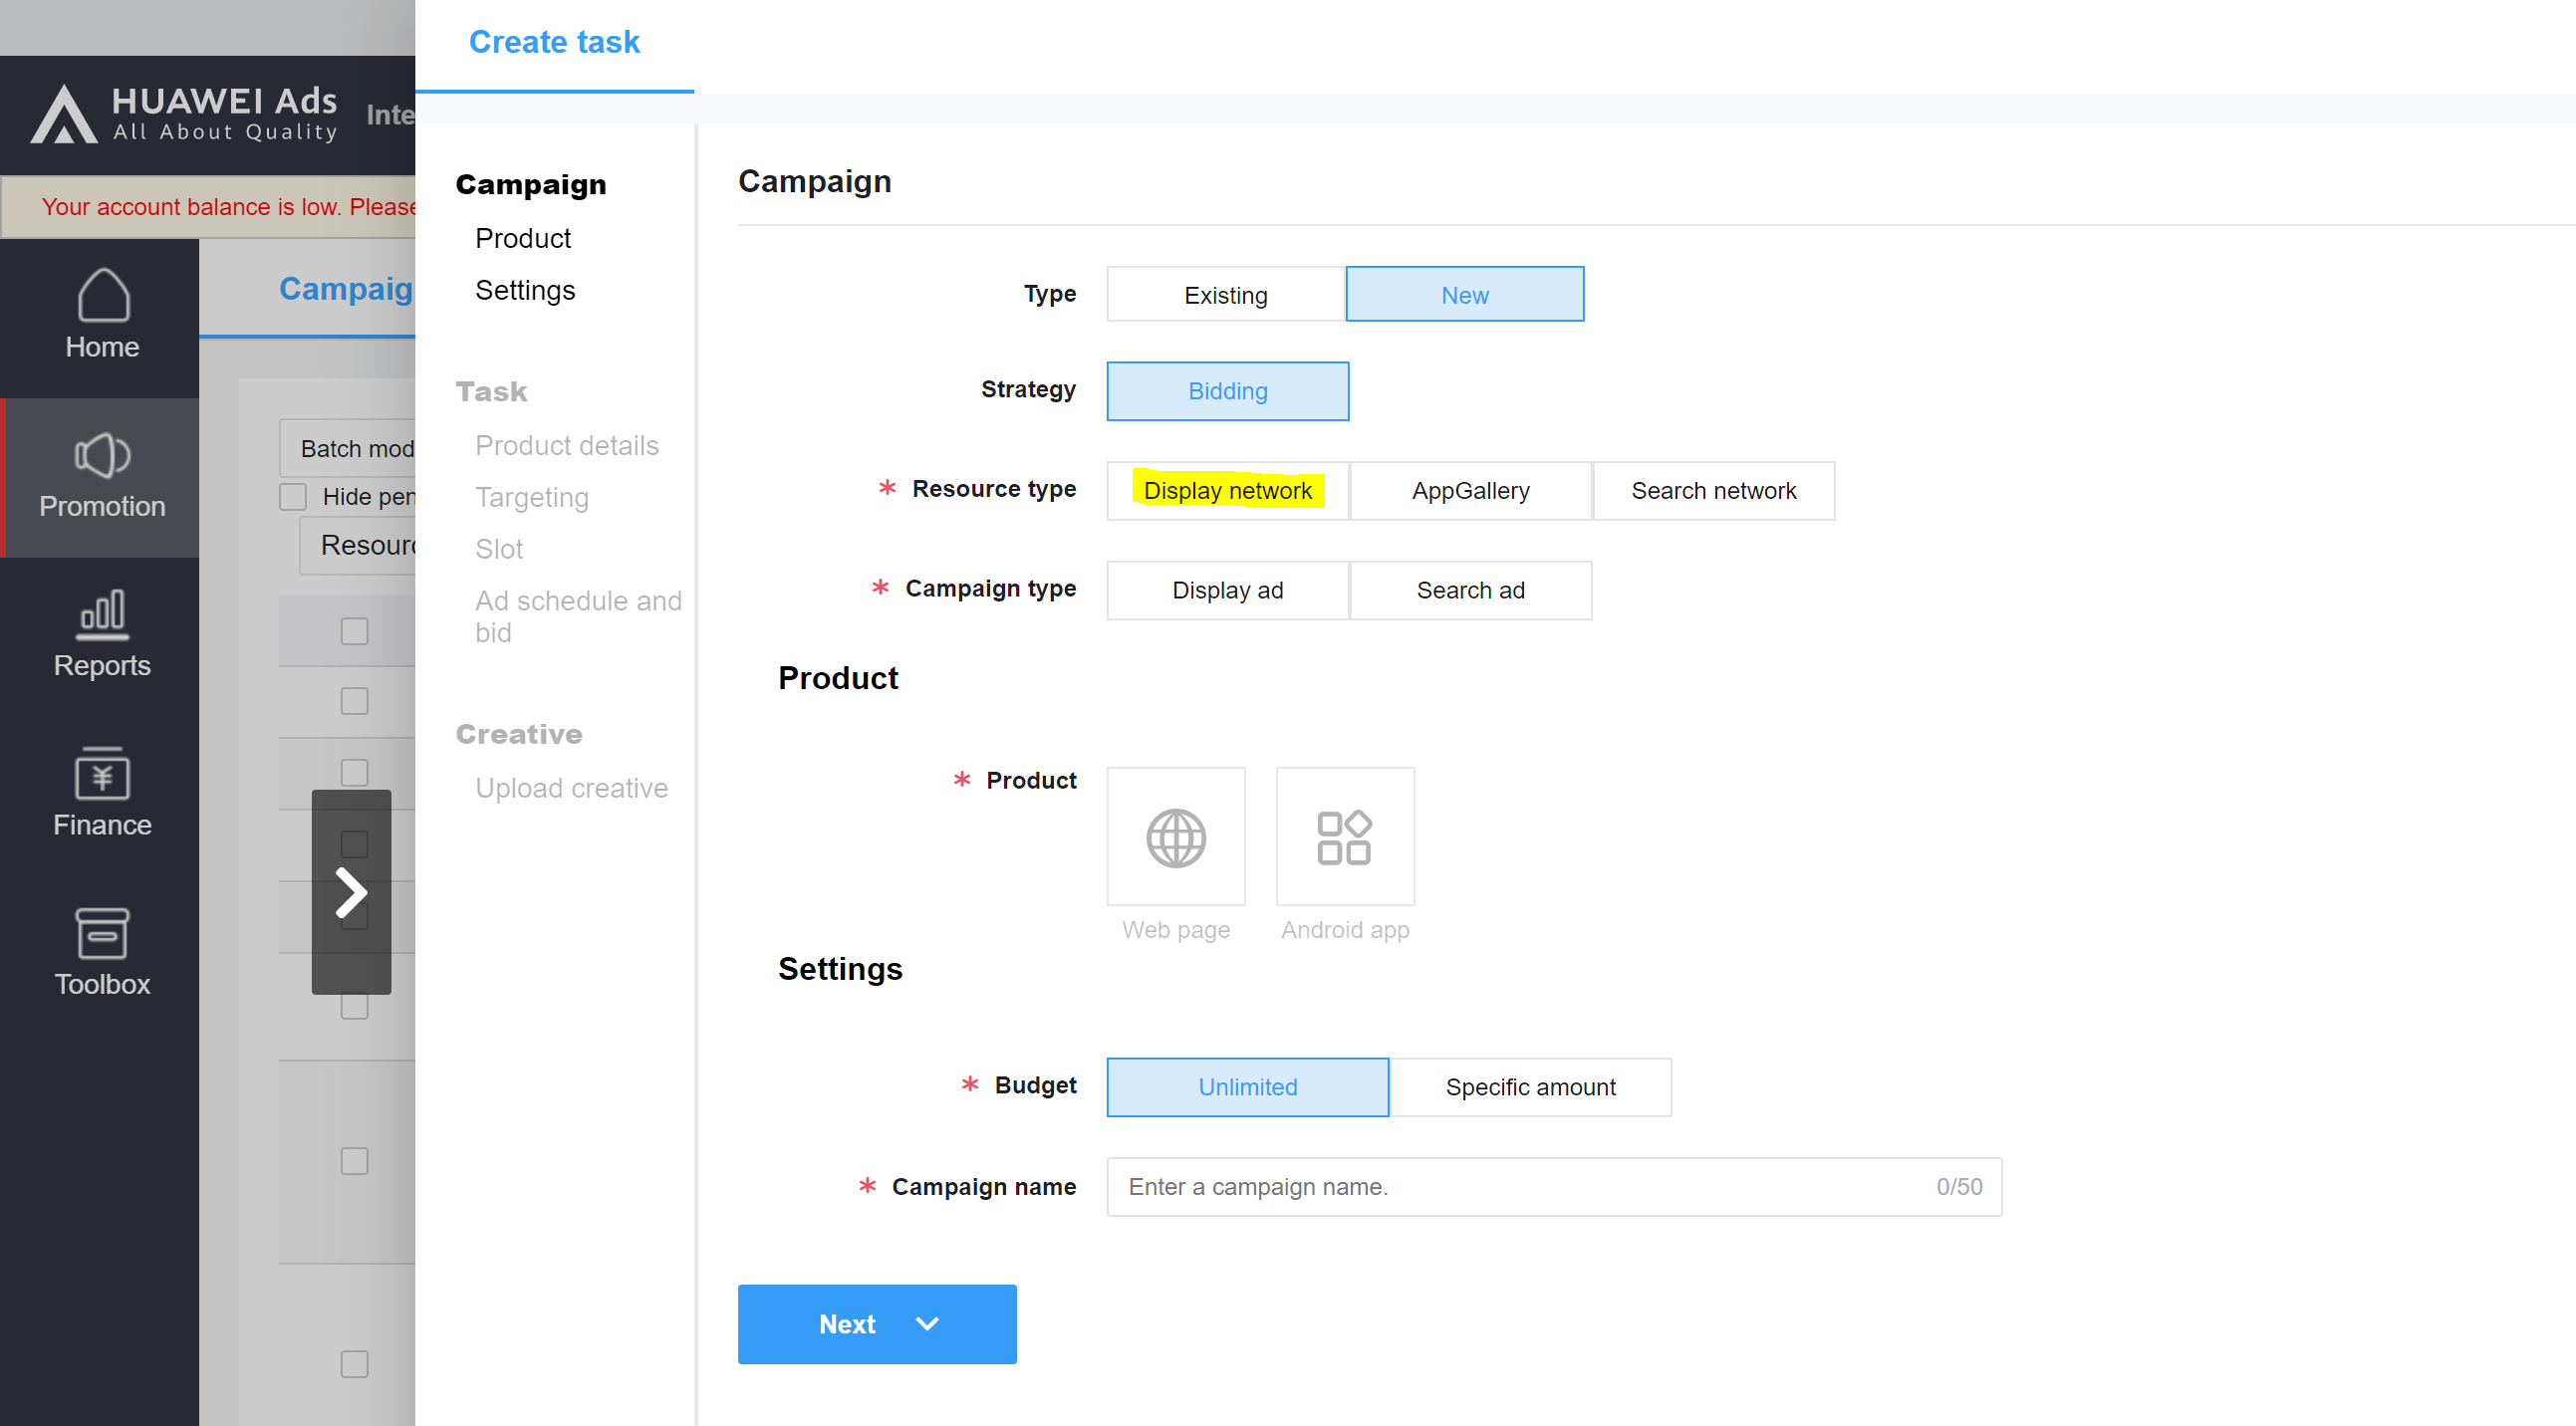Open Promotion megaphone icon
2576x1426 pixels.
coord(102,456)
